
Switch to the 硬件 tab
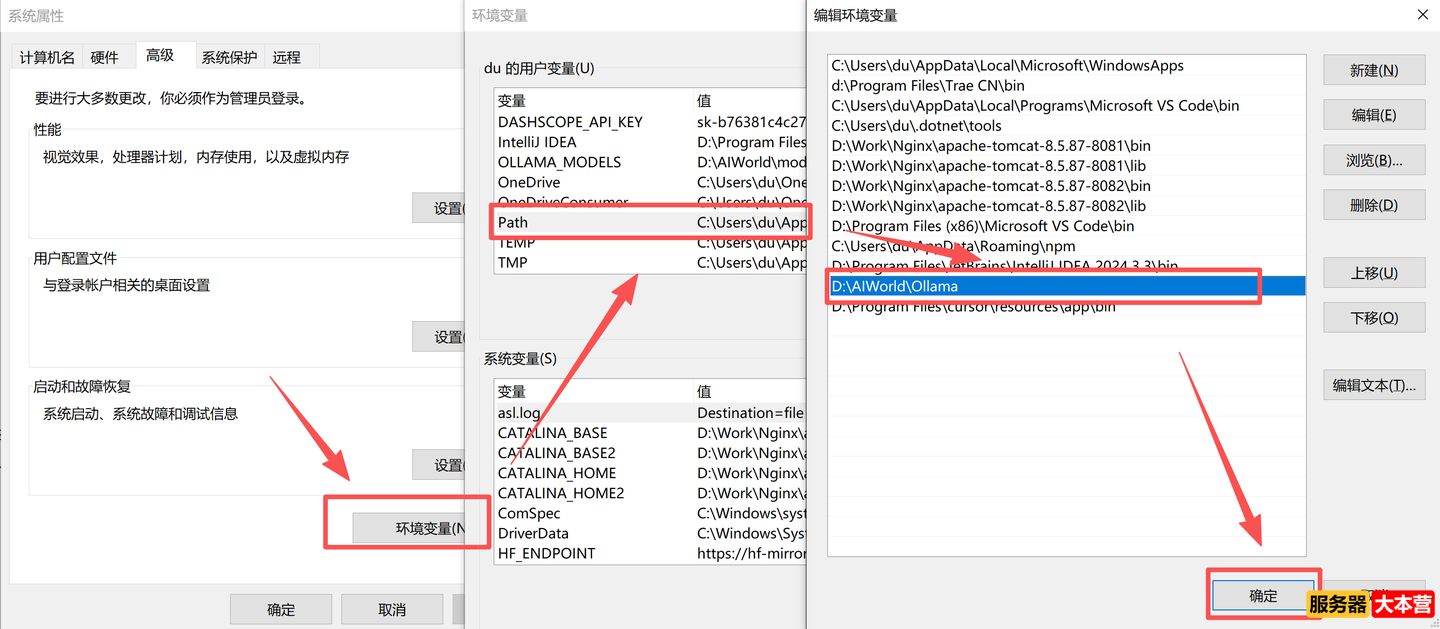[105, 56]
